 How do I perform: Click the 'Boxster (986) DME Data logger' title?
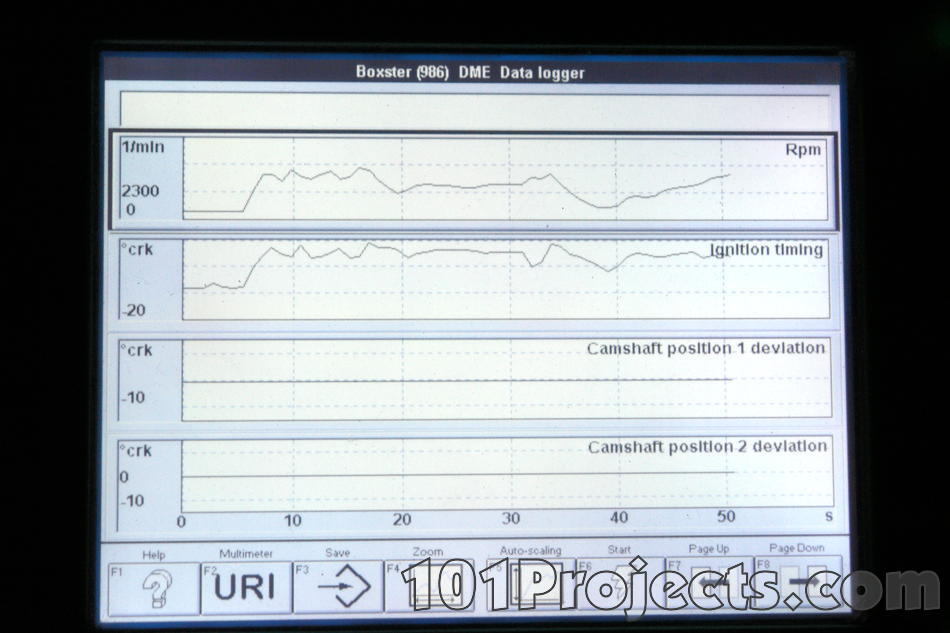[x=470, y=73]
